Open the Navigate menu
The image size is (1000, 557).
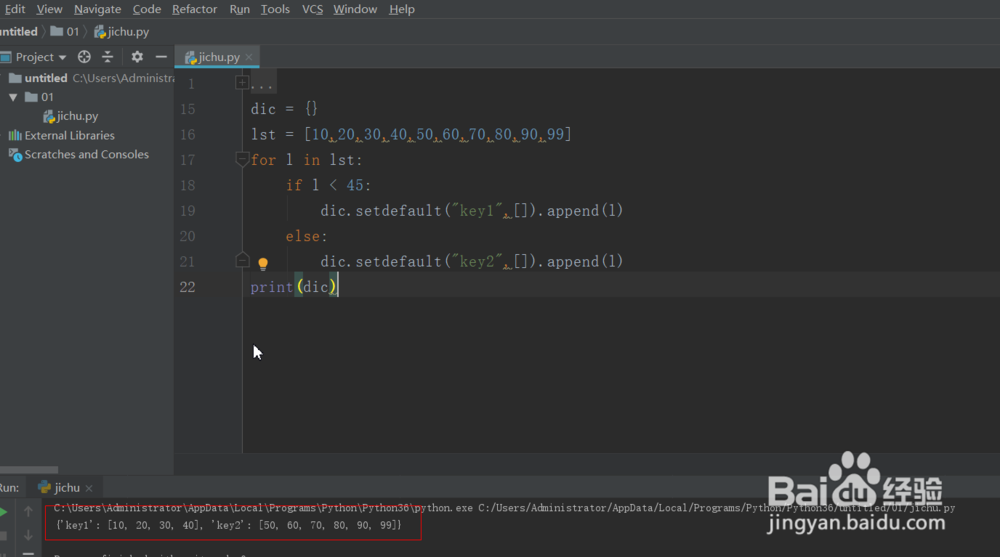click(x=97, y=9)
